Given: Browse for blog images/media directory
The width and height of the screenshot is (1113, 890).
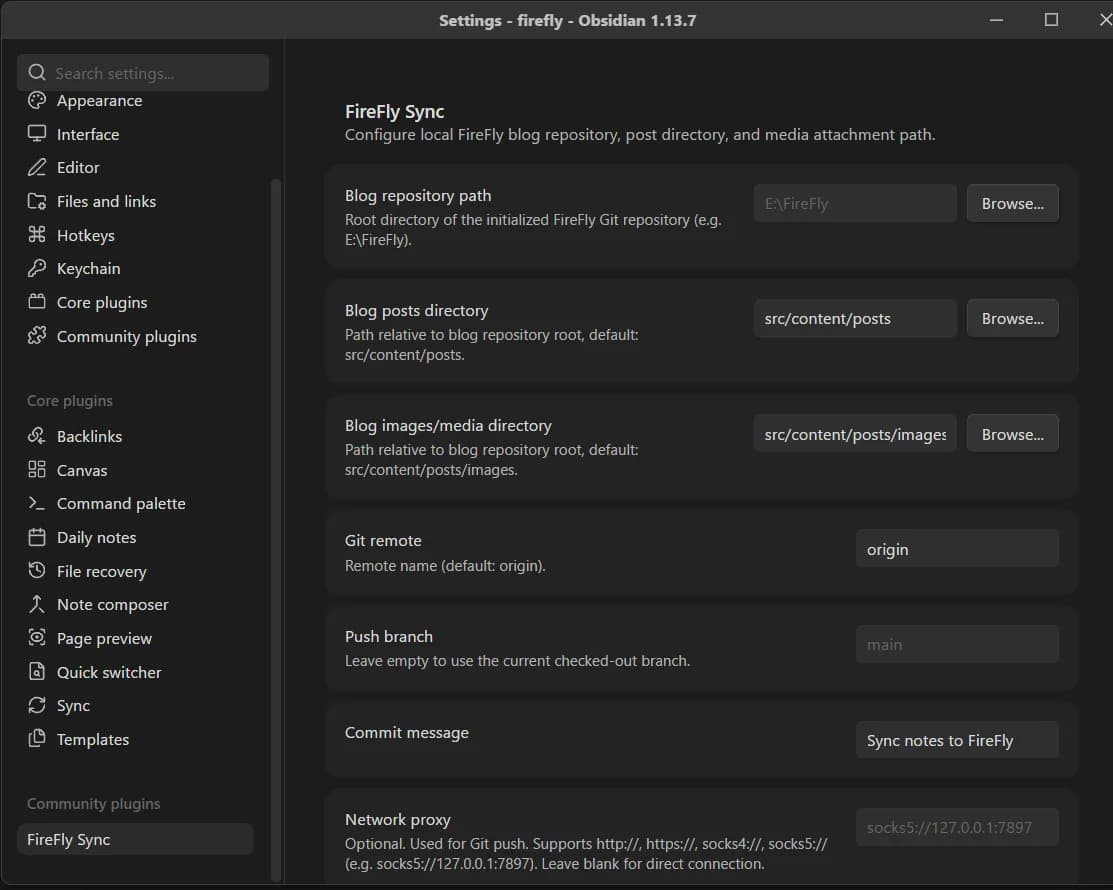Looking at the screenshot, I should point(1012,434).
